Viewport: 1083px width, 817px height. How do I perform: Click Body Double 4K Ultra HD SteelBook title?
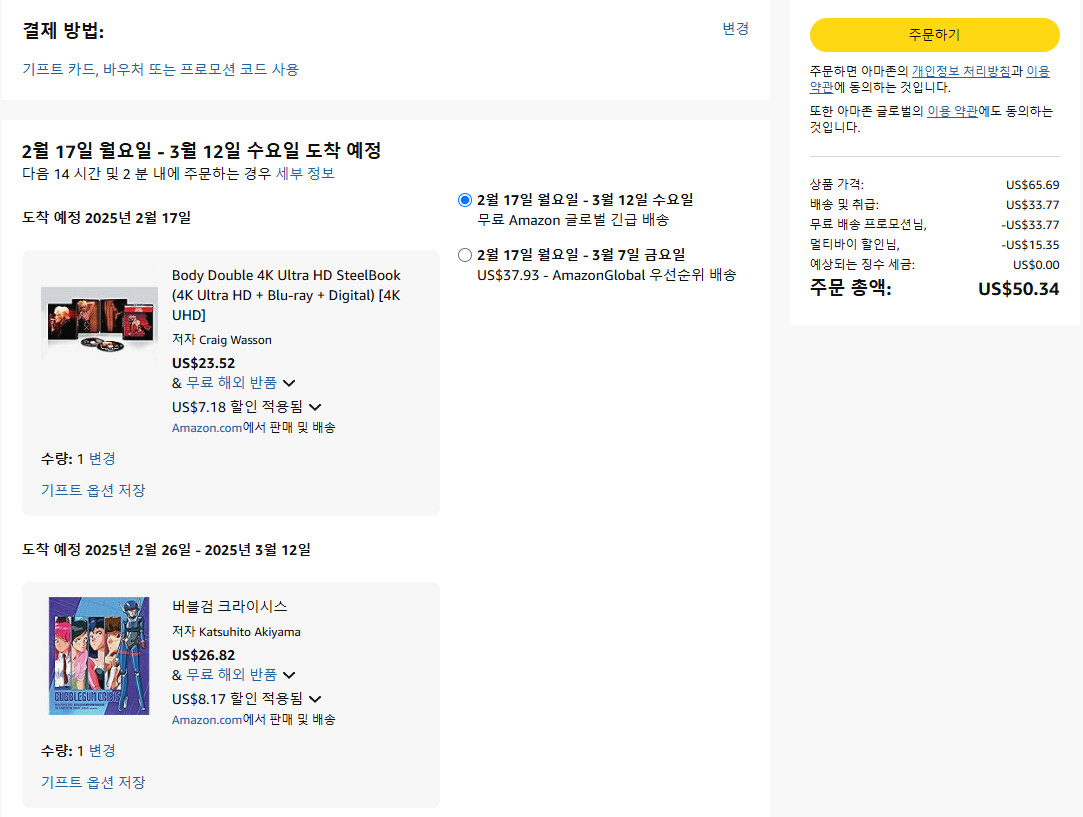[286, 295]
